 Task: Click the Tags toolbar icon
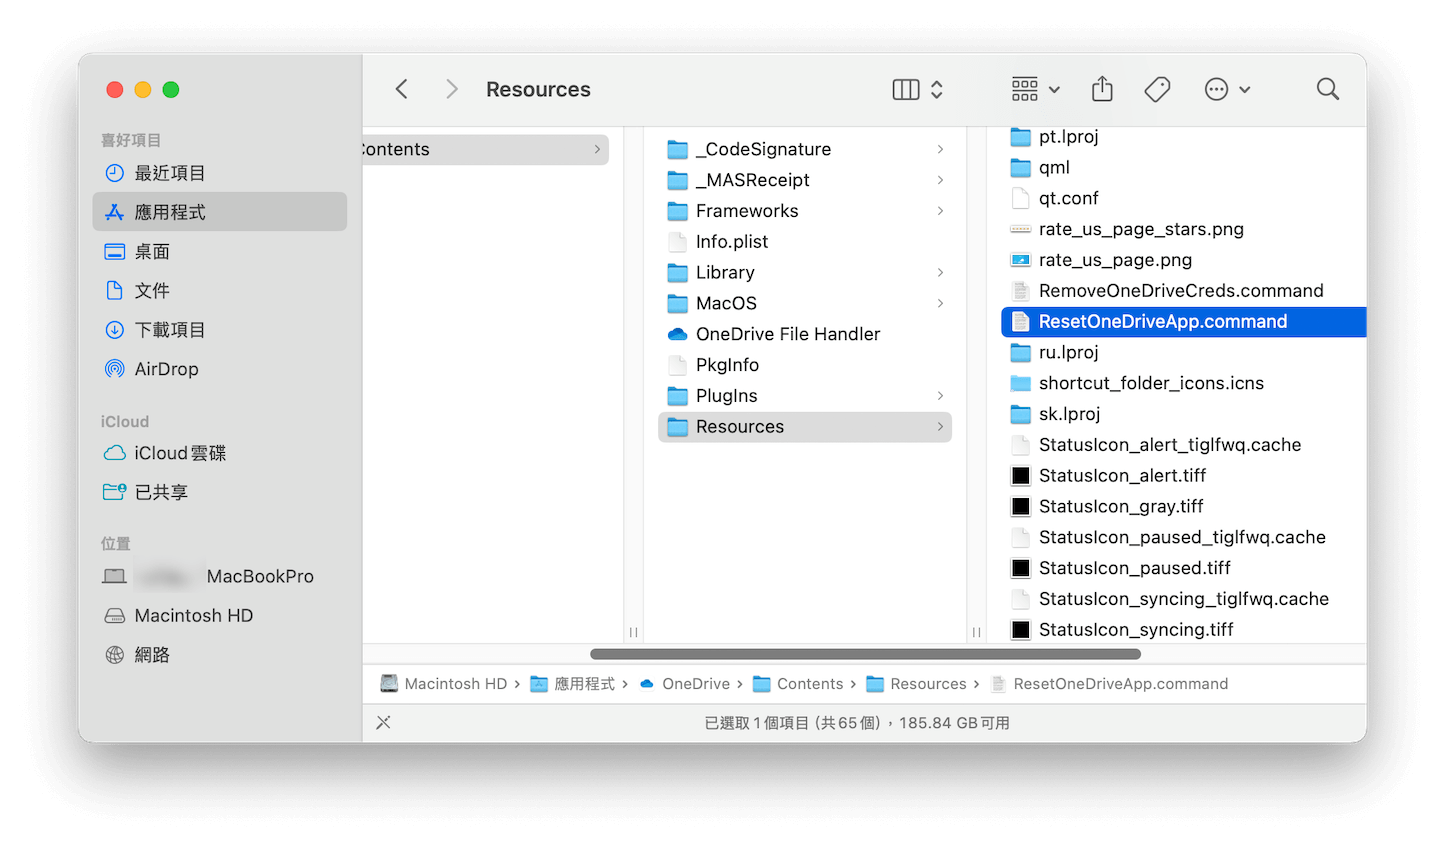(1157, 89)
